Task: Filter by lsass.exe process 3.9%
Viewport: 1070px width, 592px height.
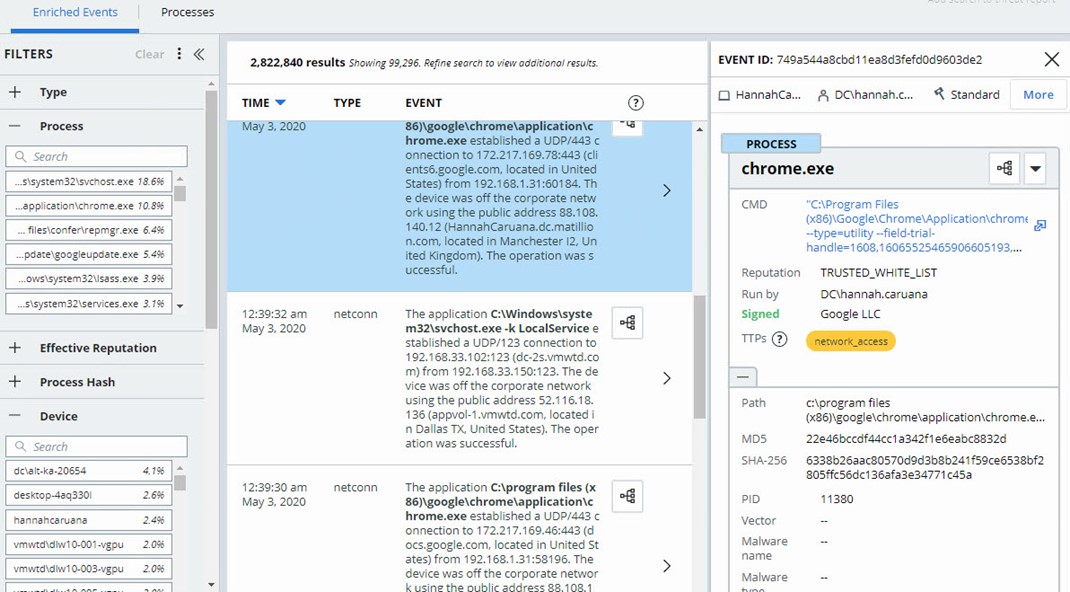Action: (x=89, y=278)
